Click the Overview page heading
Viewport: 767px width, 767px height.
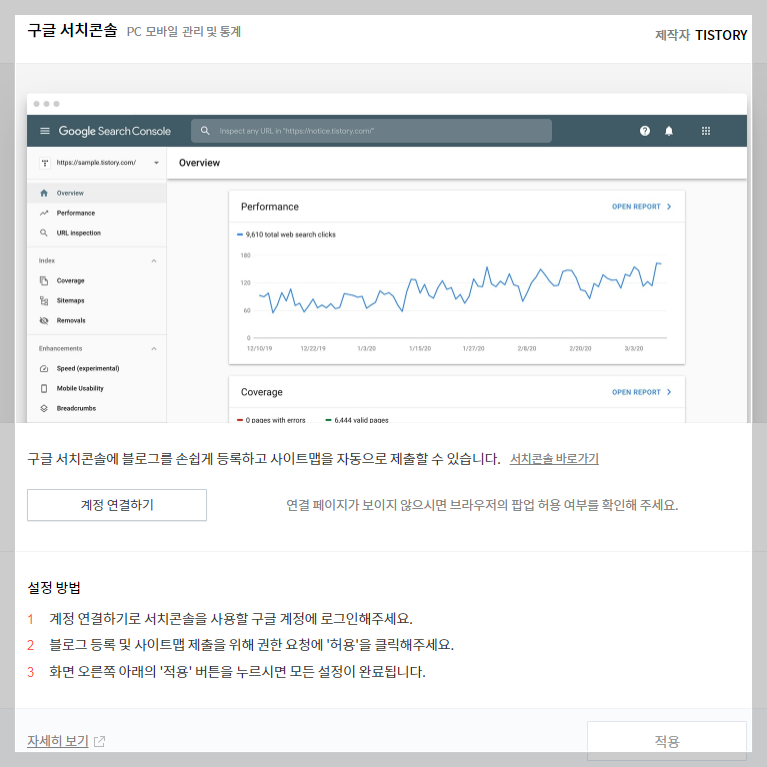click(200, 163)
